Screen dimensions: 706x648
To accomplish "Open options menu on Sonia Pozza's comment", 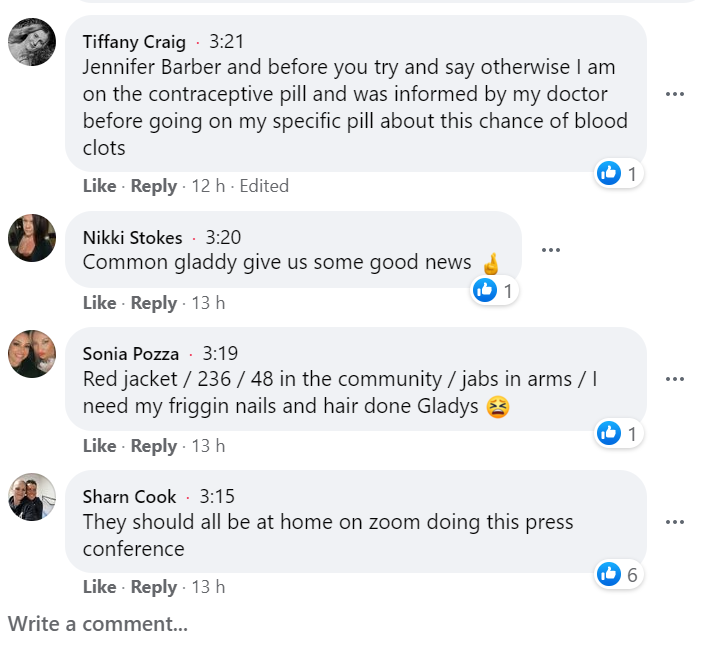I will click(x=675, y=380).
